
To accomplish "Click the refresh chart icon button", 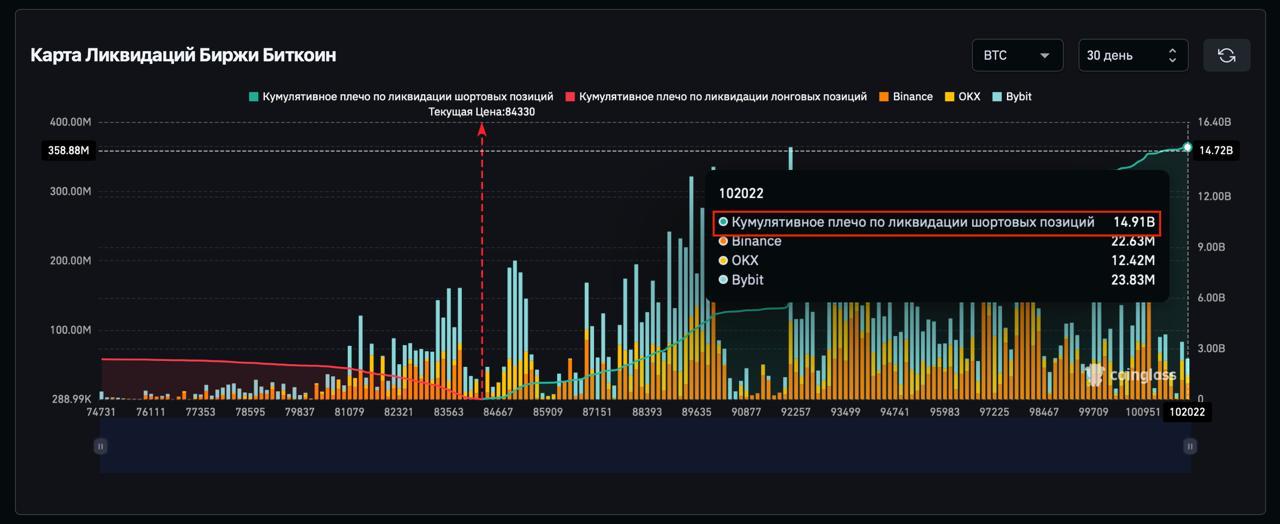I will (x=1226, y=56).
